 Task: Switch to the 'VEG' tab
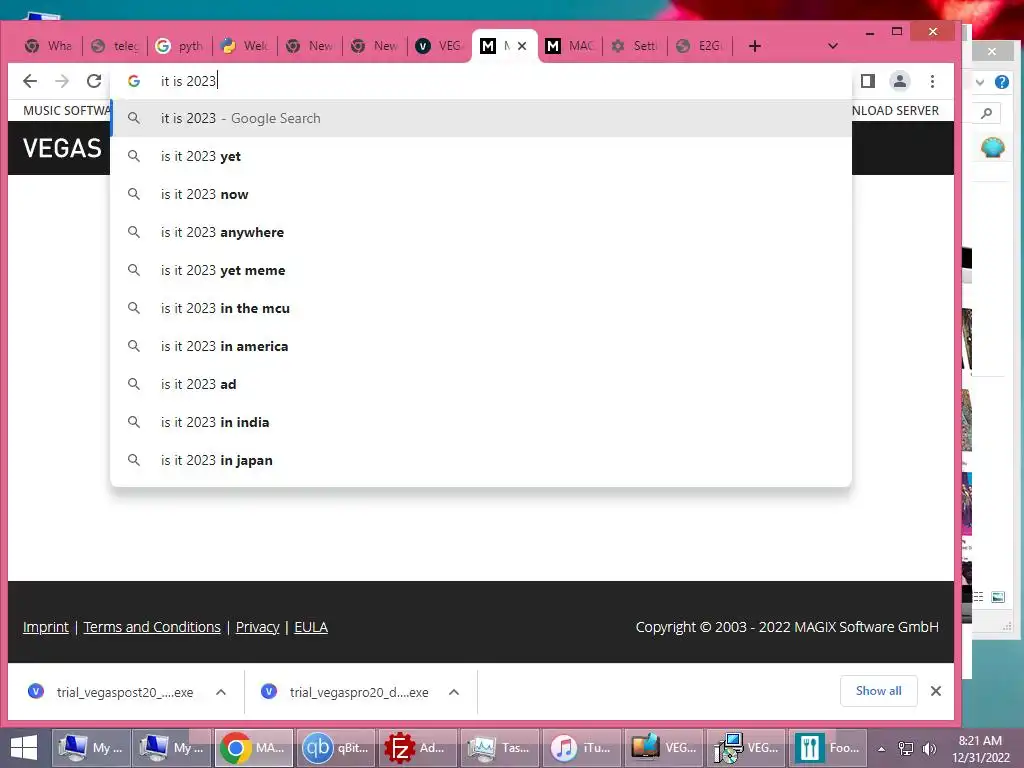coord(440,46)
